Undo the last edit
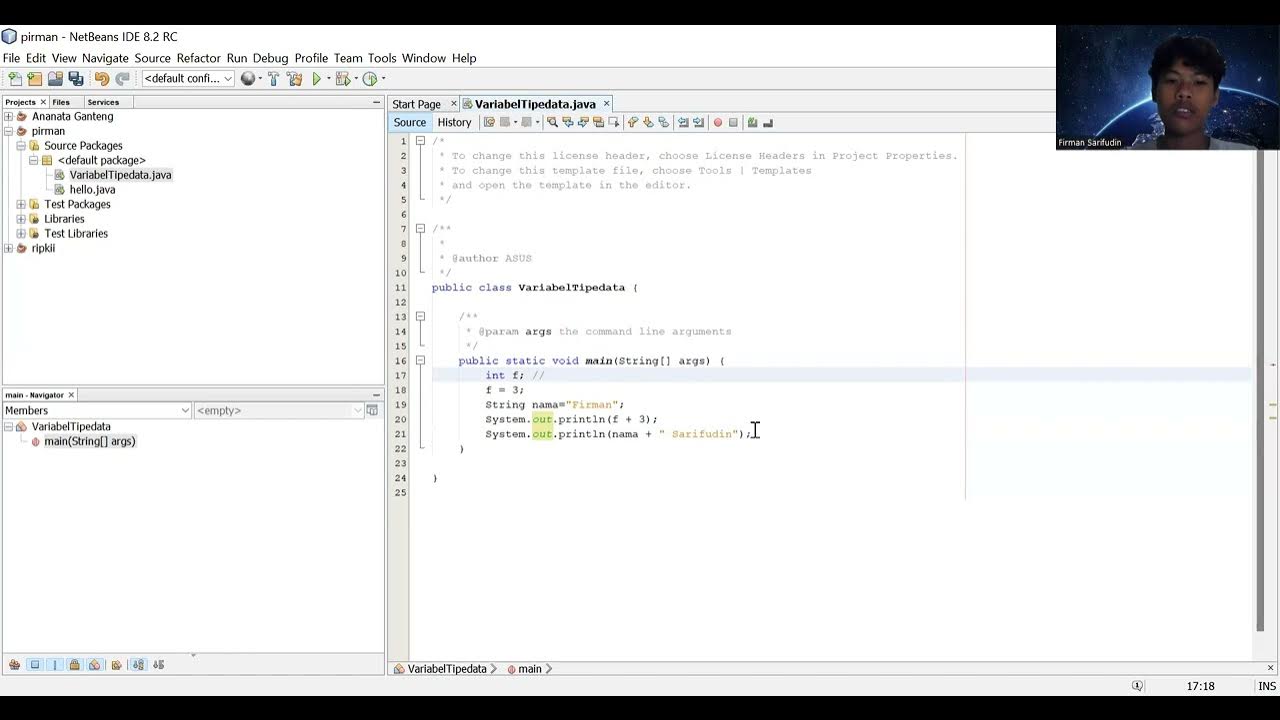This screenshot has width=1280, height=720. coord(101,79)
